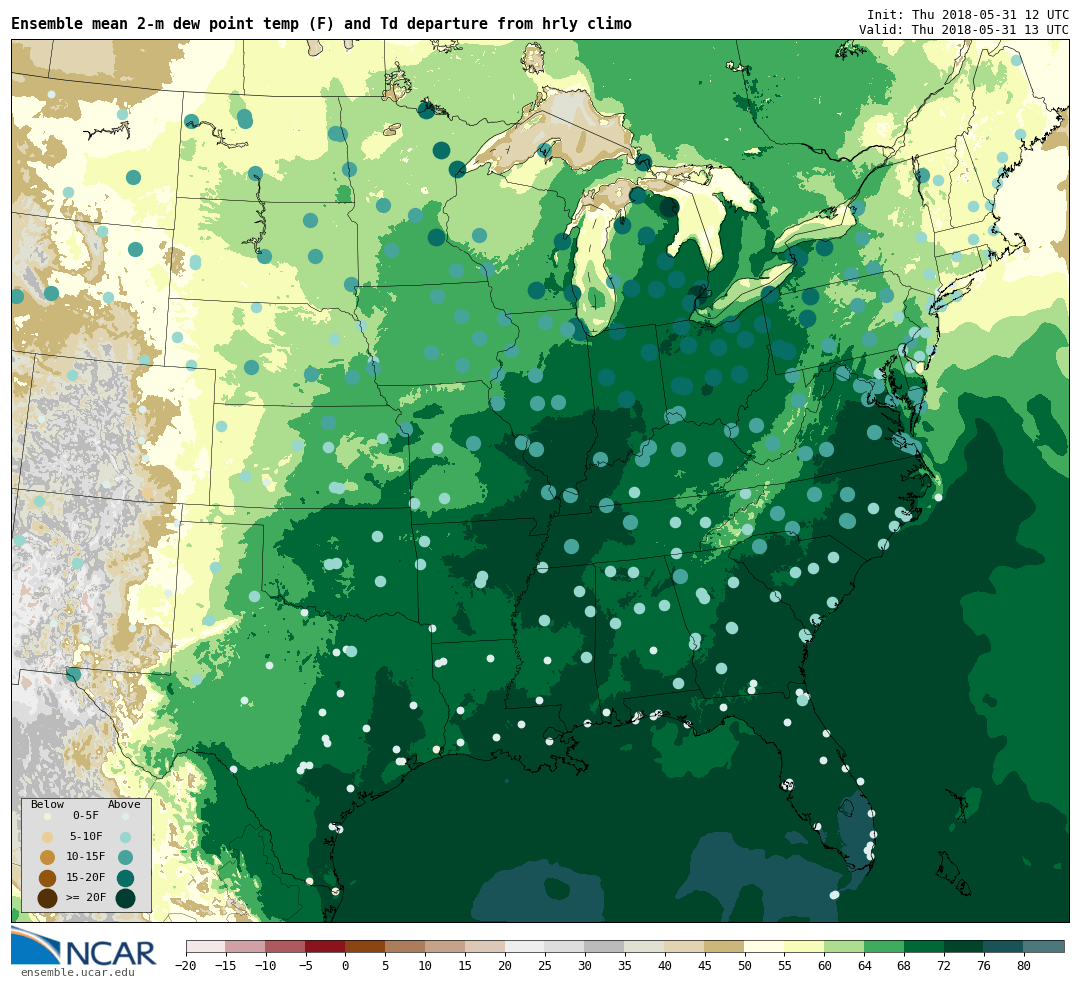This screenshot has height=985, width=1080.
Task: Pick the 72 to 76 darkest green swatch
Action: [965, 946]
